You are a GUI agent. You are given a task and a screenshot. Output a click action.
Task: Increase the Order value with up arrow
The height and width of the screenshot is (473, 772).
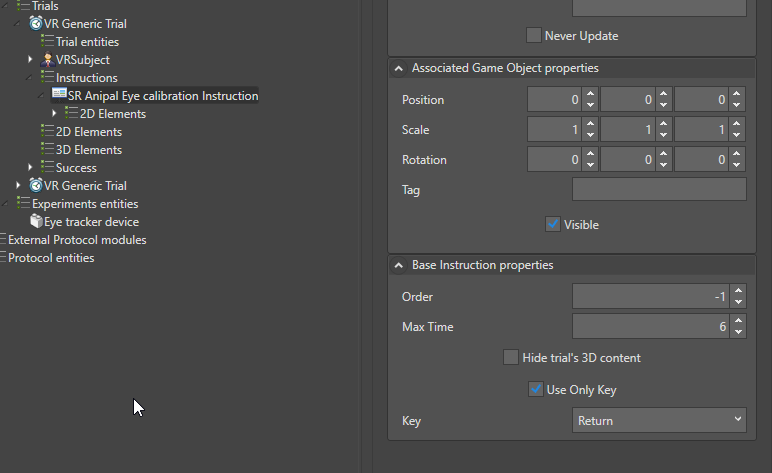tap(739, 291)
